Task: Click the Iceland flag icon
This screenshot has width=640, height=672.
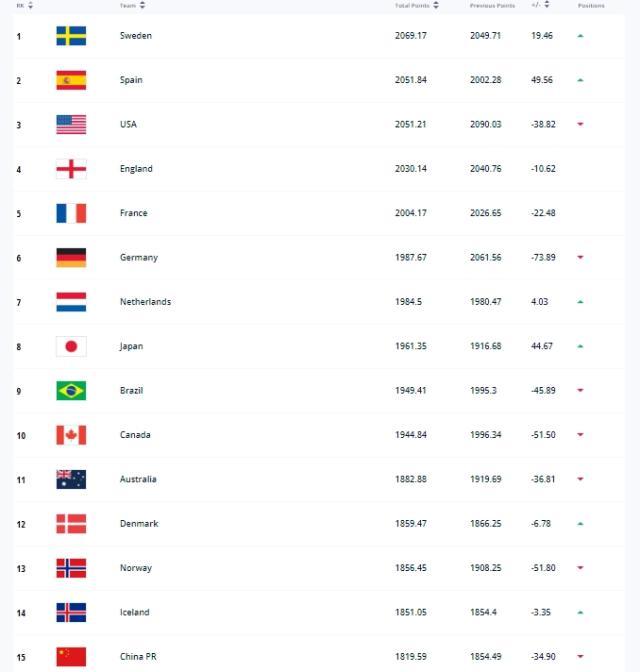Action: pos(71,612)
